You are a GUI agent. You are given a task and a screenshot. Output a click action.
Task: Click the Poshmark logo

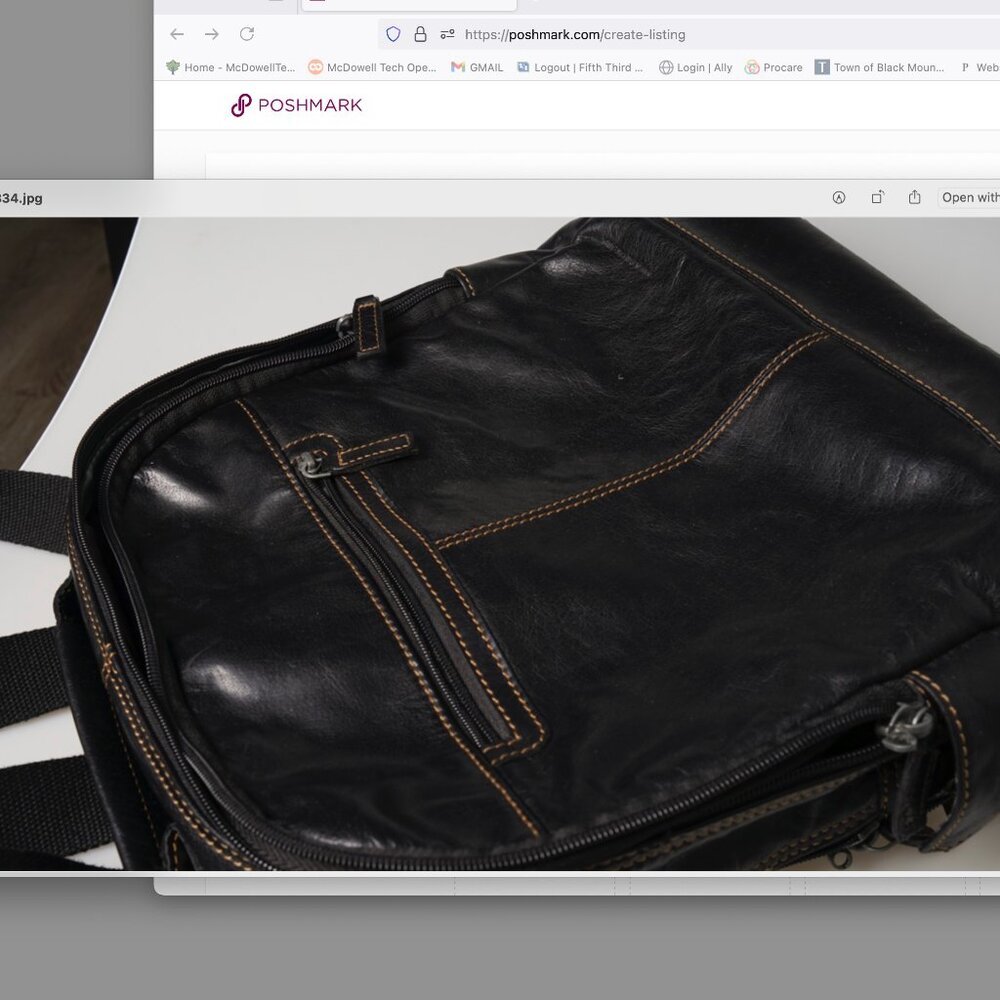tap(296, 104)
